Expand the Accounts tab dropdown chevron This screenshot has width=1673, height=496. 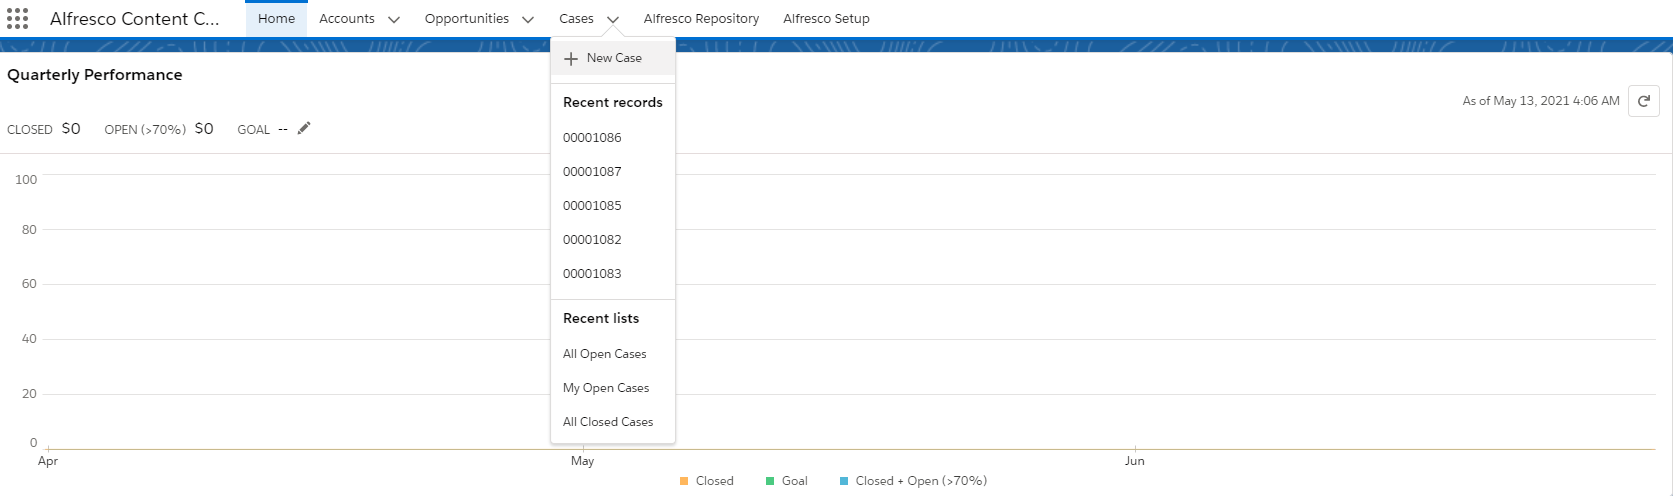[x=394, y=20]
